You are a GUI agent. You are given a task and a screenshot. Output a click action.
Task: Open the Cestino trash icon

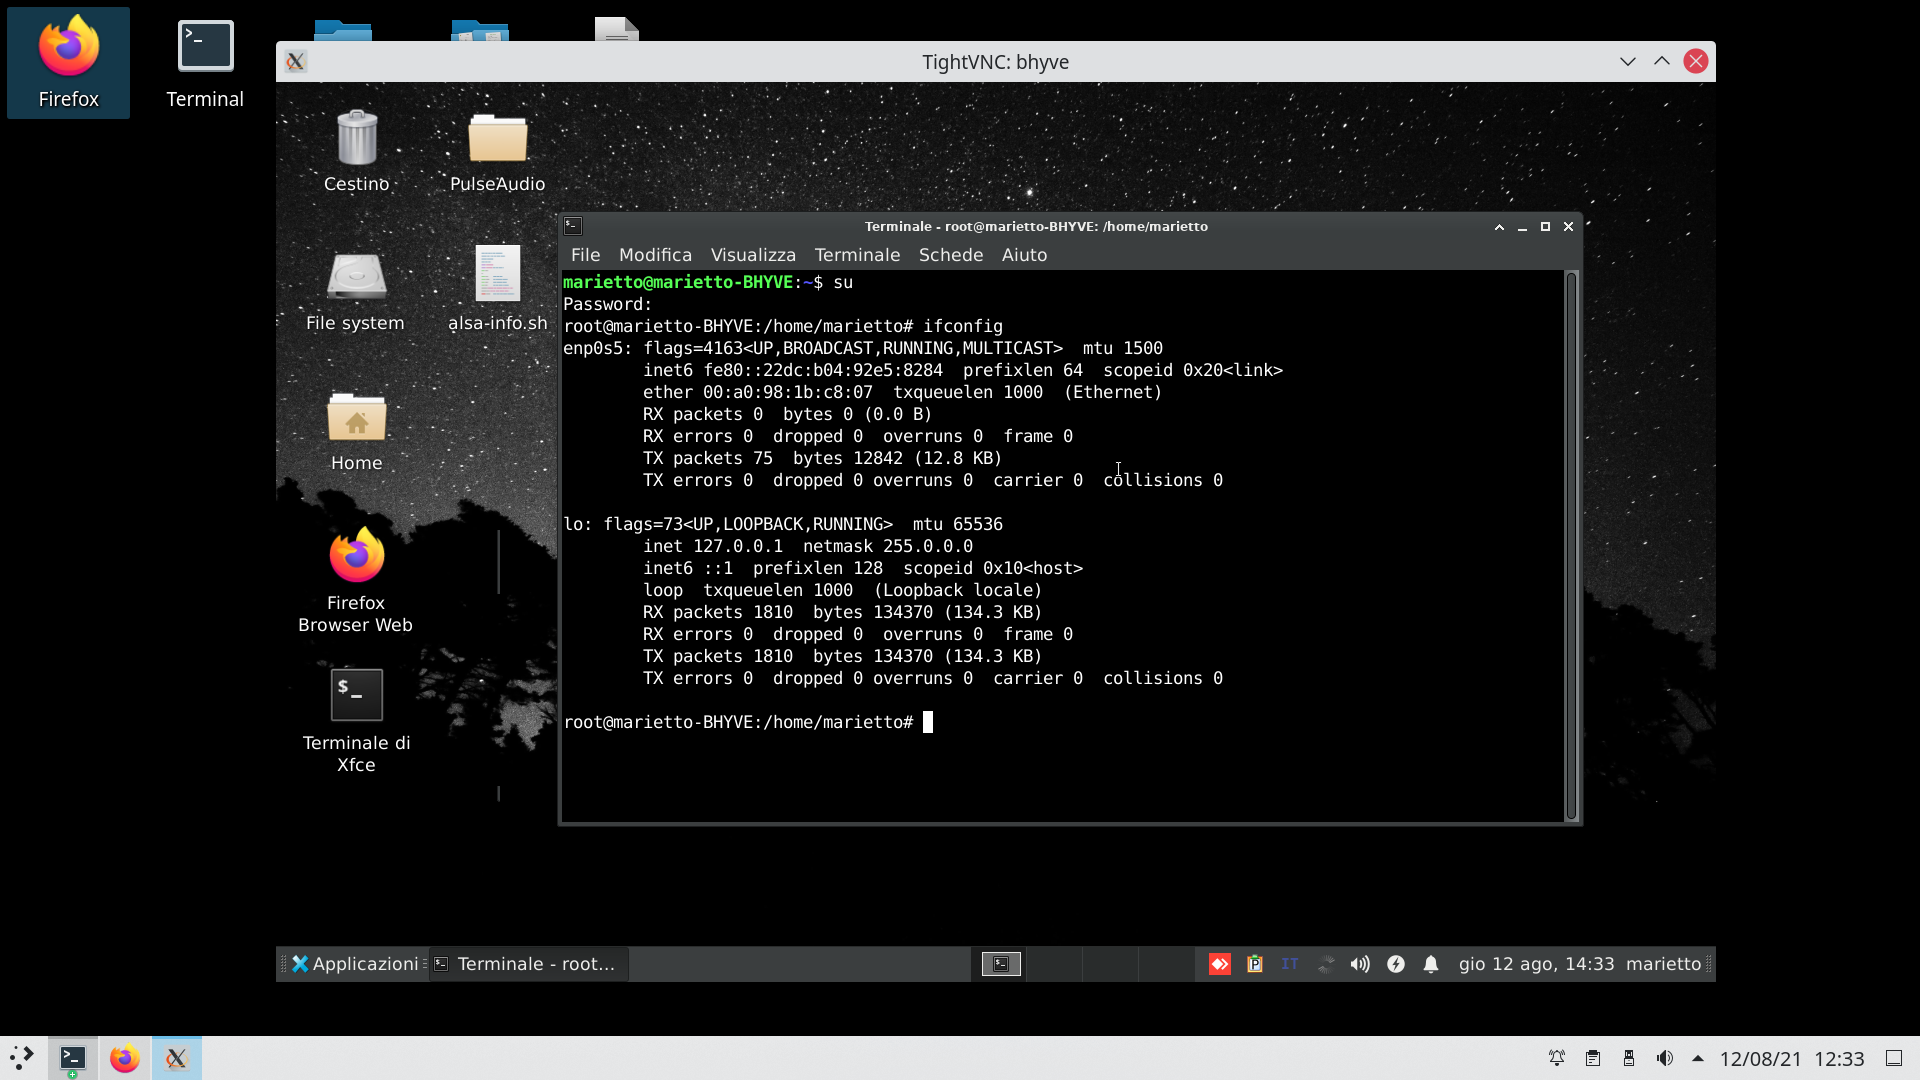(356, 140)
